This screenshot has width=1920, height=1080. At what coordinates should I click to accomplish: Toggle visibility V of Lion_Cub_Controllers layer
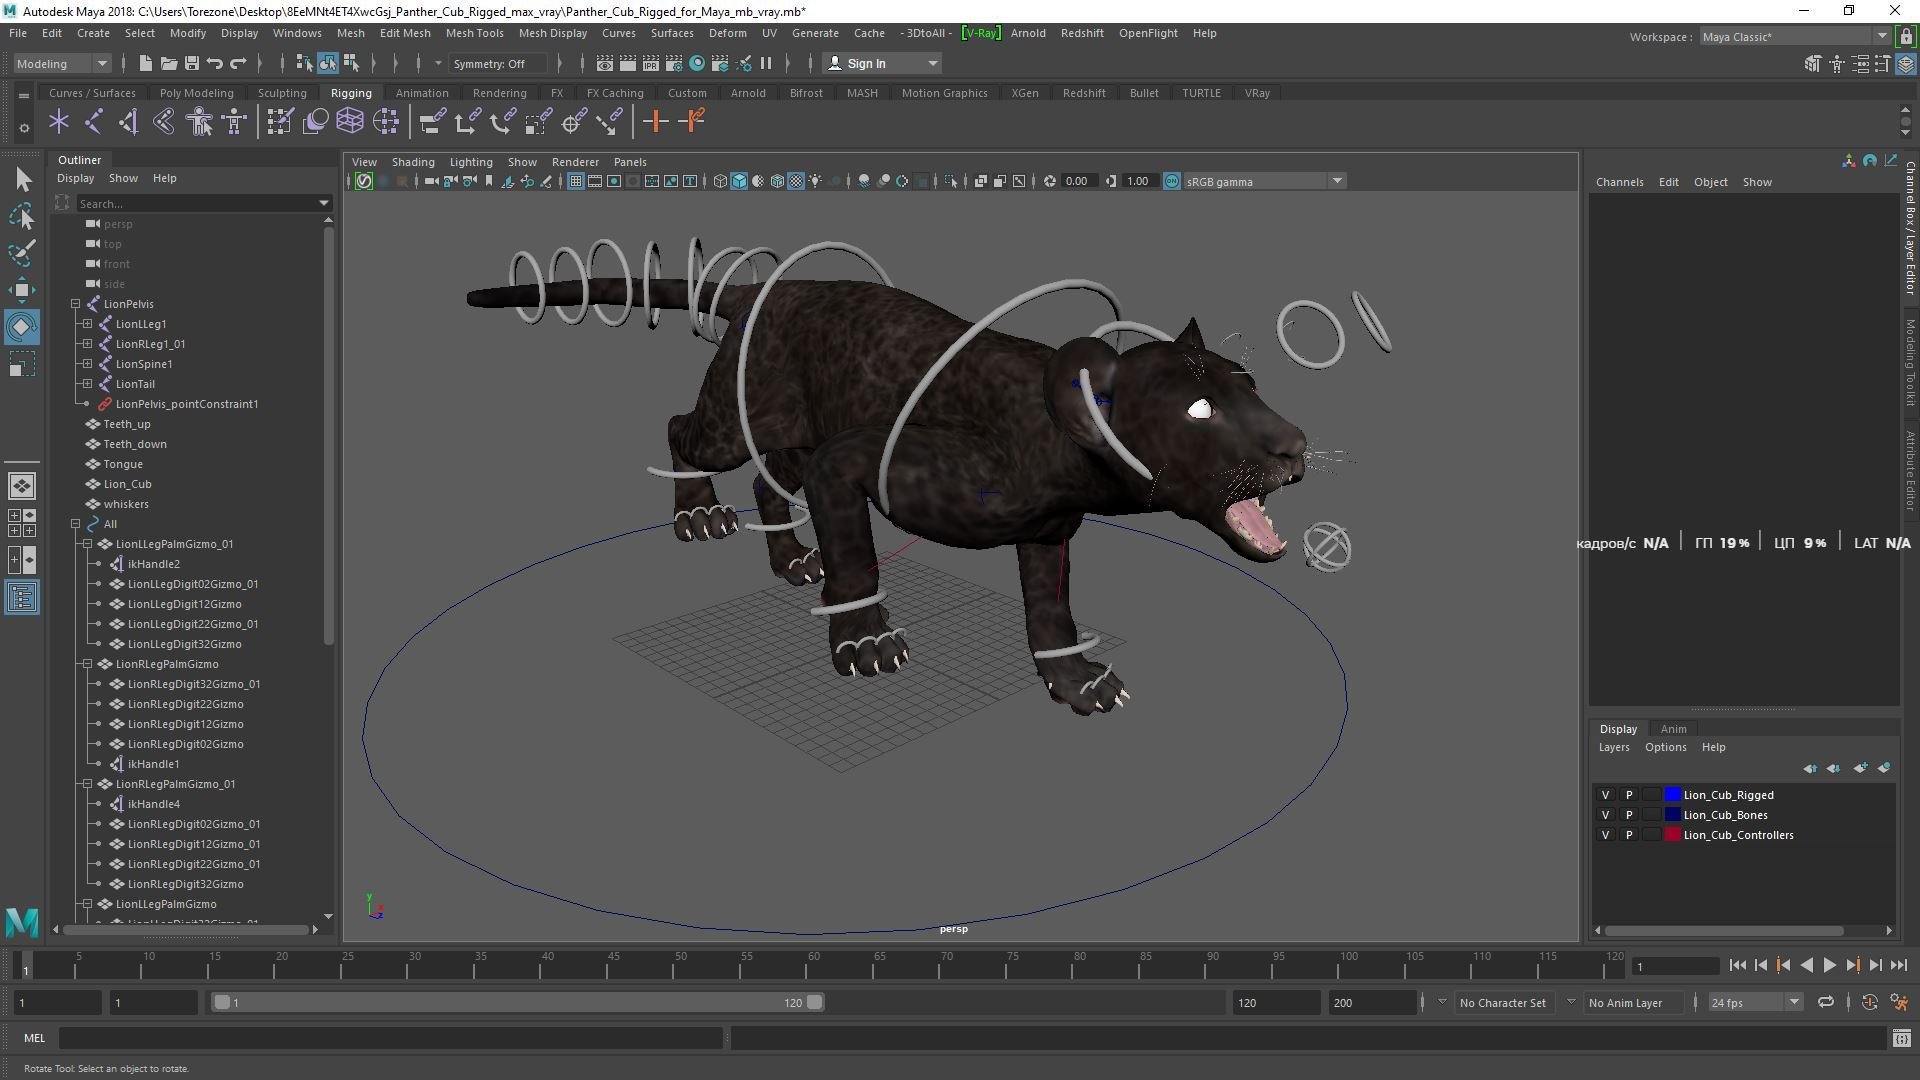1606,835
